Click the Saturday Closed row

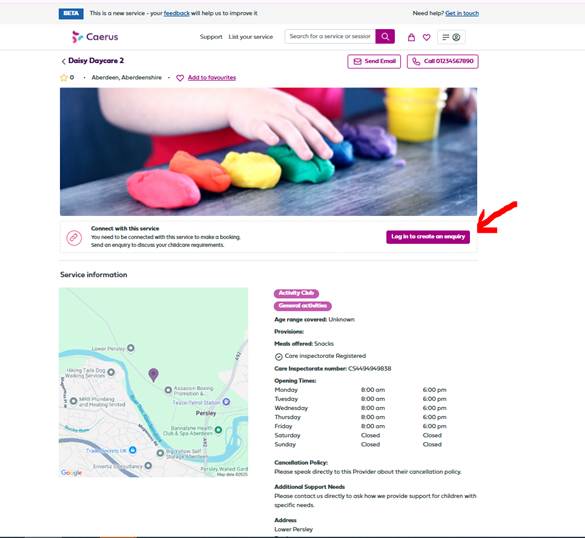click(358, 435)
